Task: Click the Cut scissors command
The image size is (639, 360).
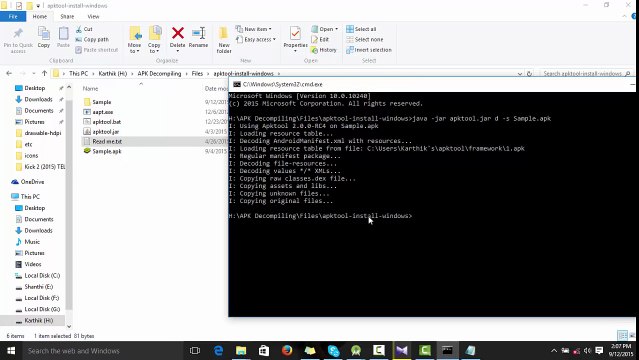Action: 84,29
